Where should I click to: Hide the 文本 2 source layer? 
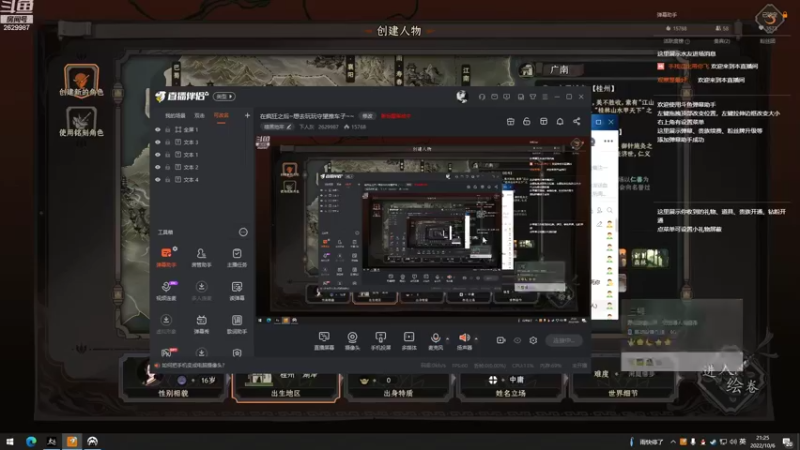pyautogui.click(x=158, y=167)
